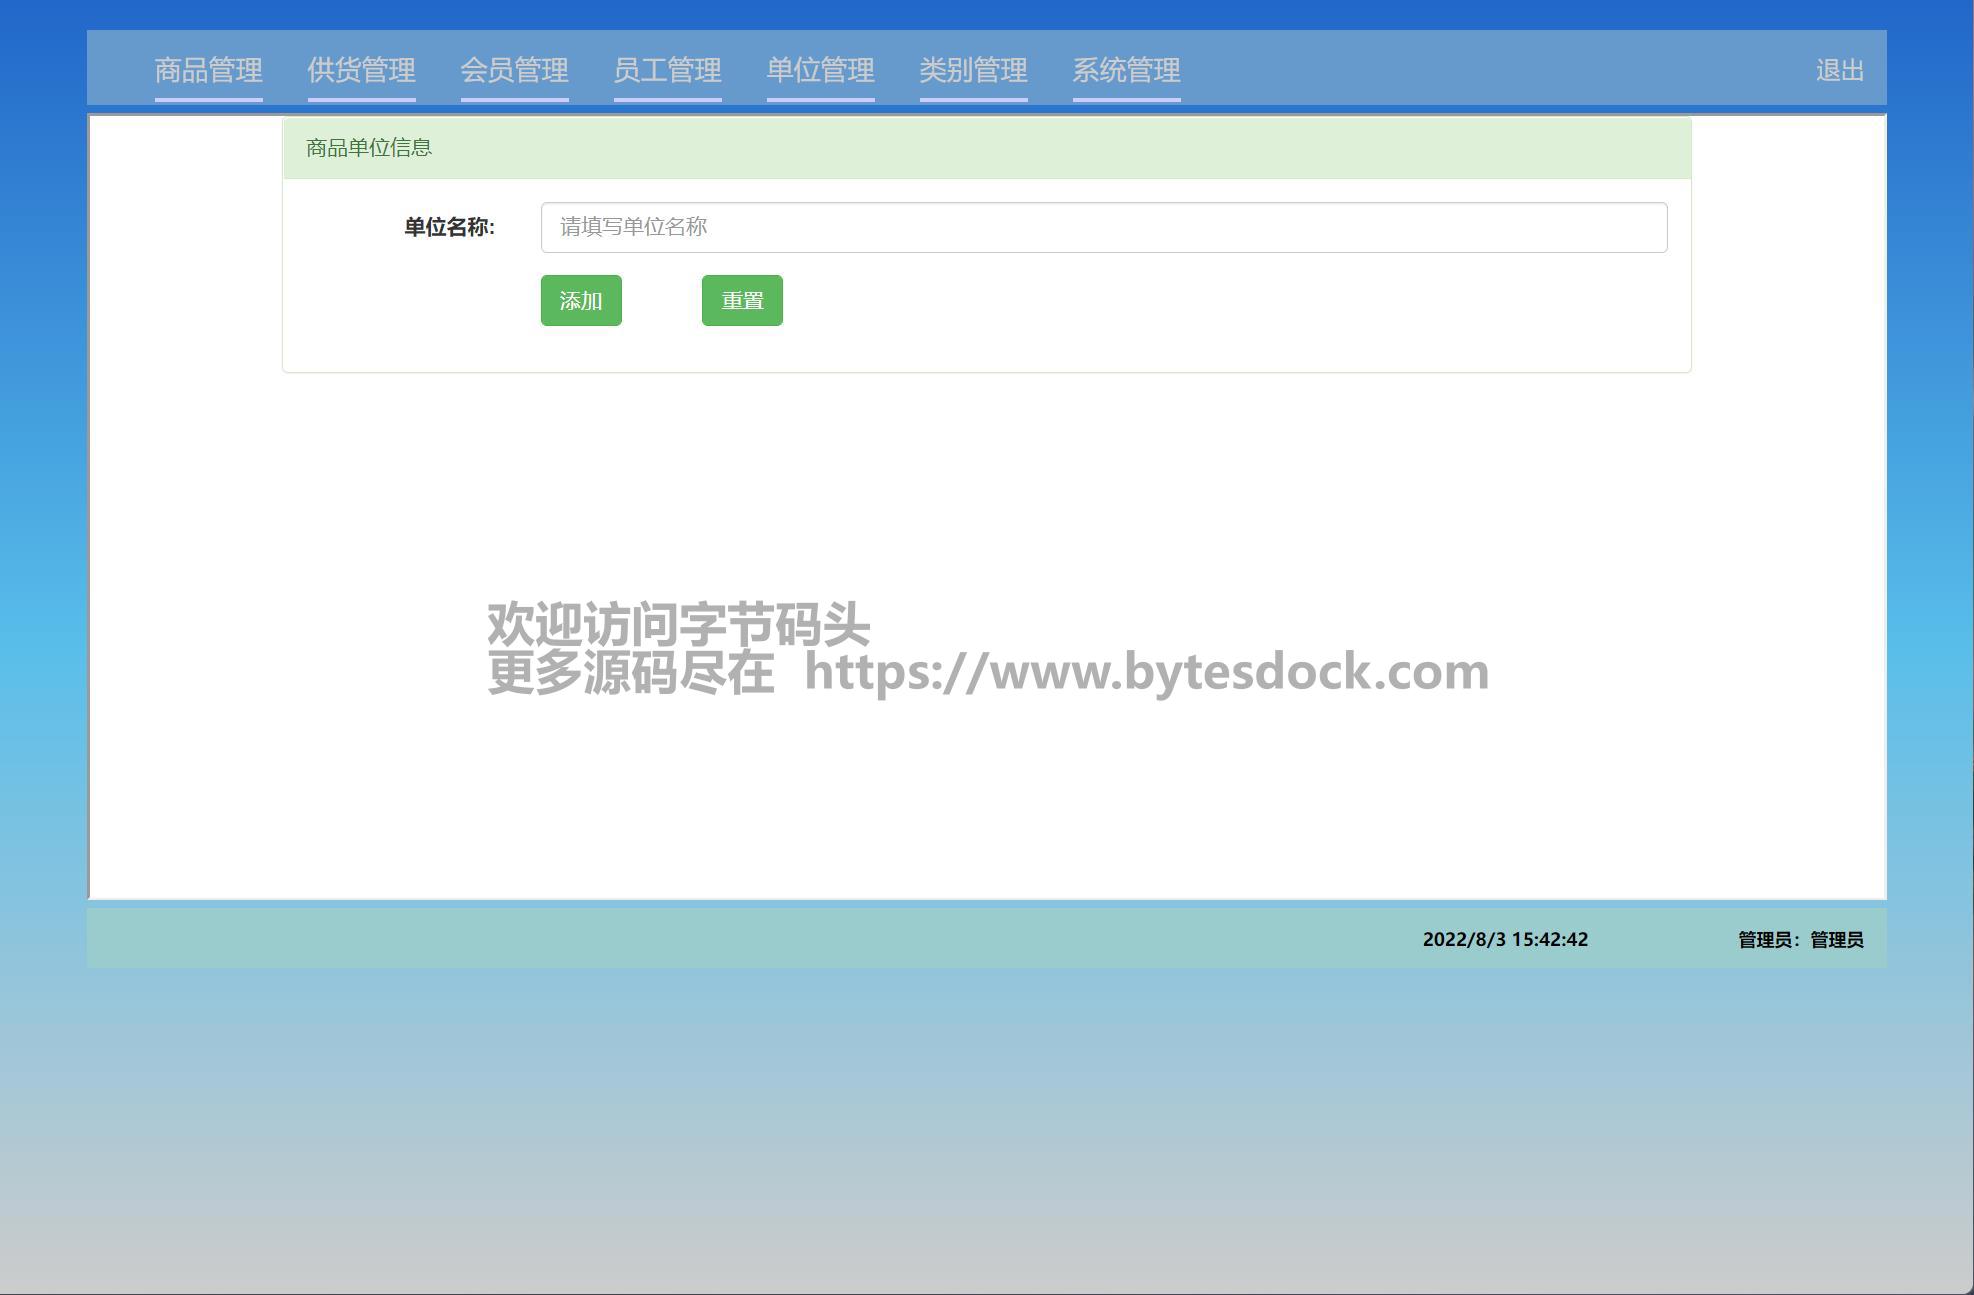Screen dimensions: 1974x1295
Task: Click the underline beneath 商品管理
Action: pos(208,99)
